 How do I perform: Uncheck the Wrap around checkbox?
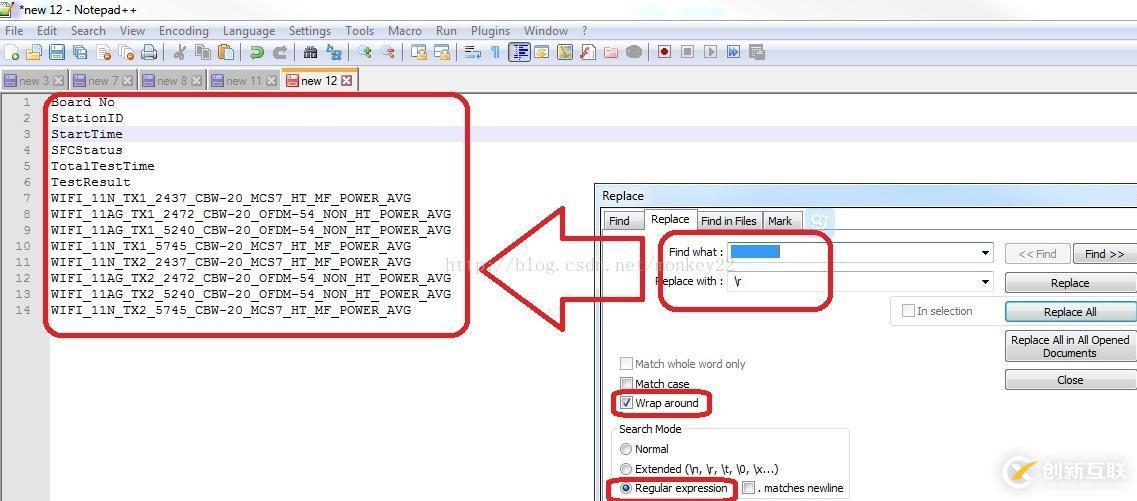pyautogui.click(x=627, y=403)
